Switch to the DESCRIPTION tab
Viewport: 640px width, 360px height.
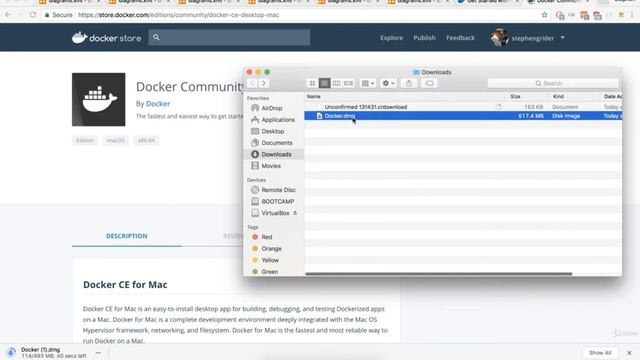tap(127, 236)
